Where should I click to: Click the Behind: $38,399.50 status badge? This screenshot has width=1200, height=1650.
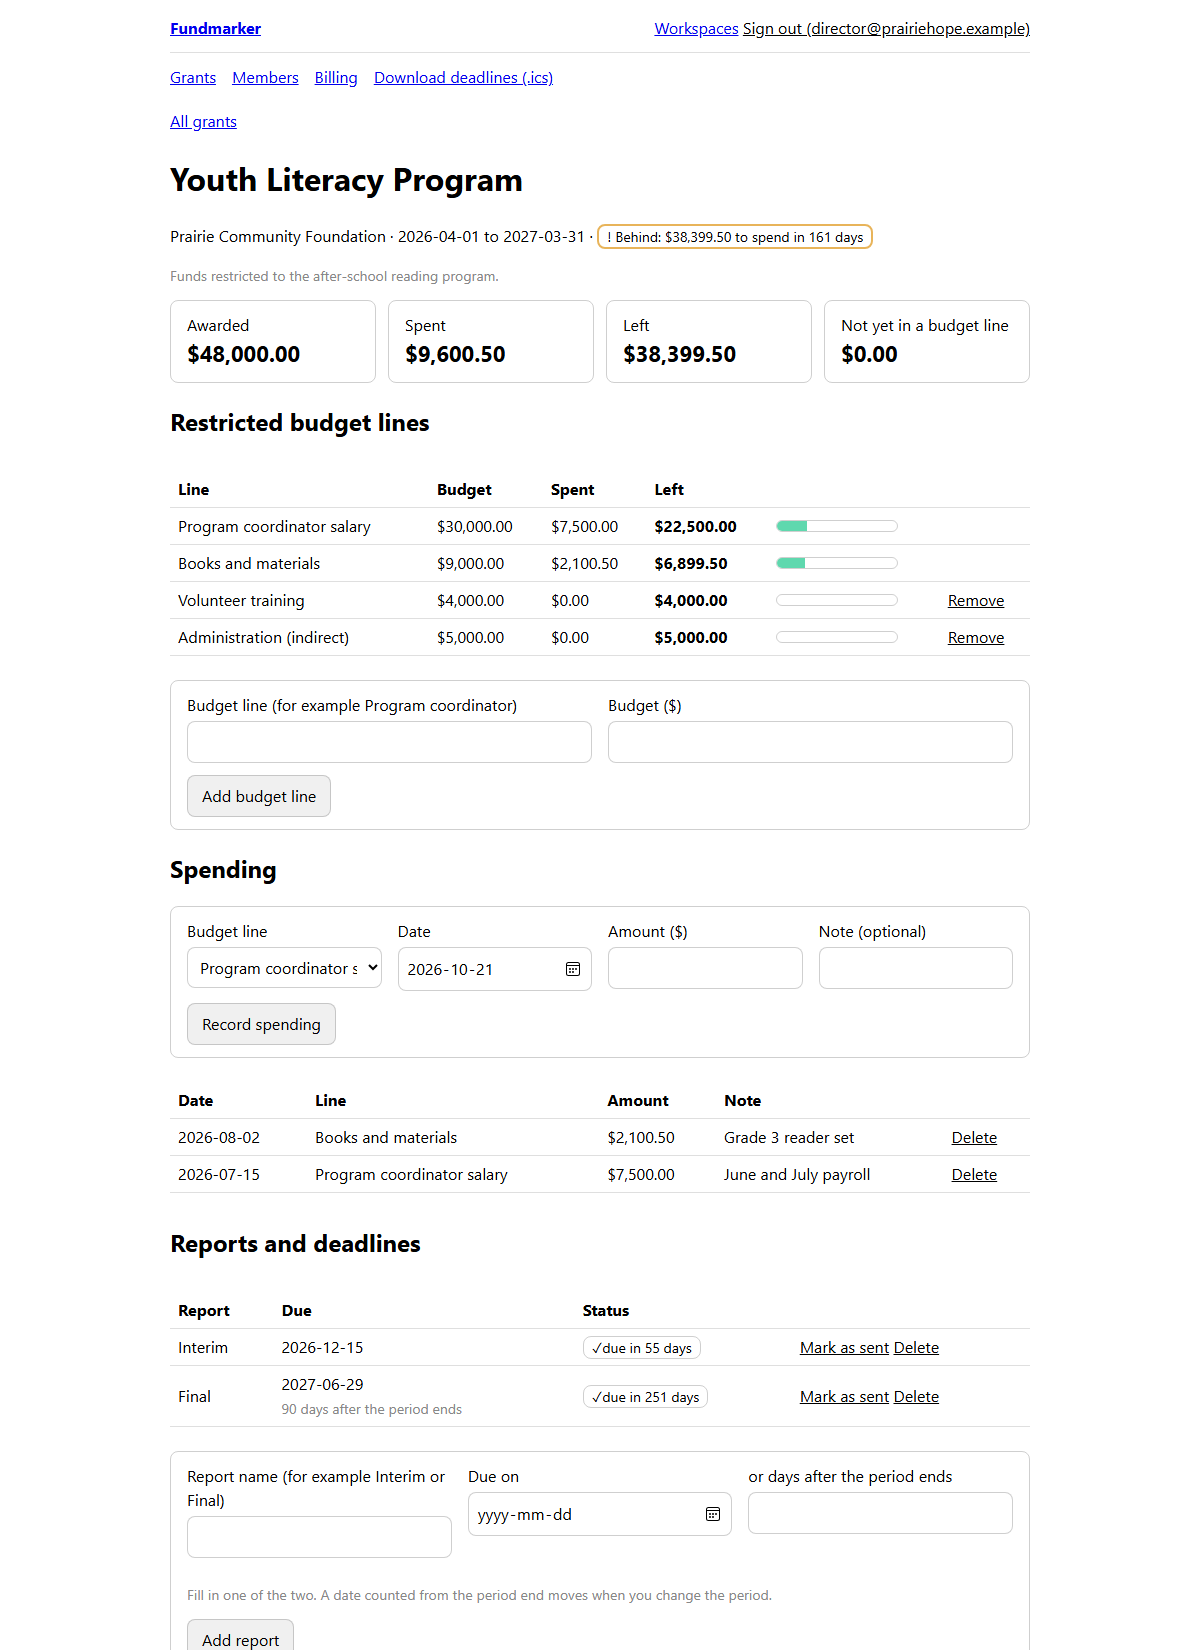(x=735, y=237)
